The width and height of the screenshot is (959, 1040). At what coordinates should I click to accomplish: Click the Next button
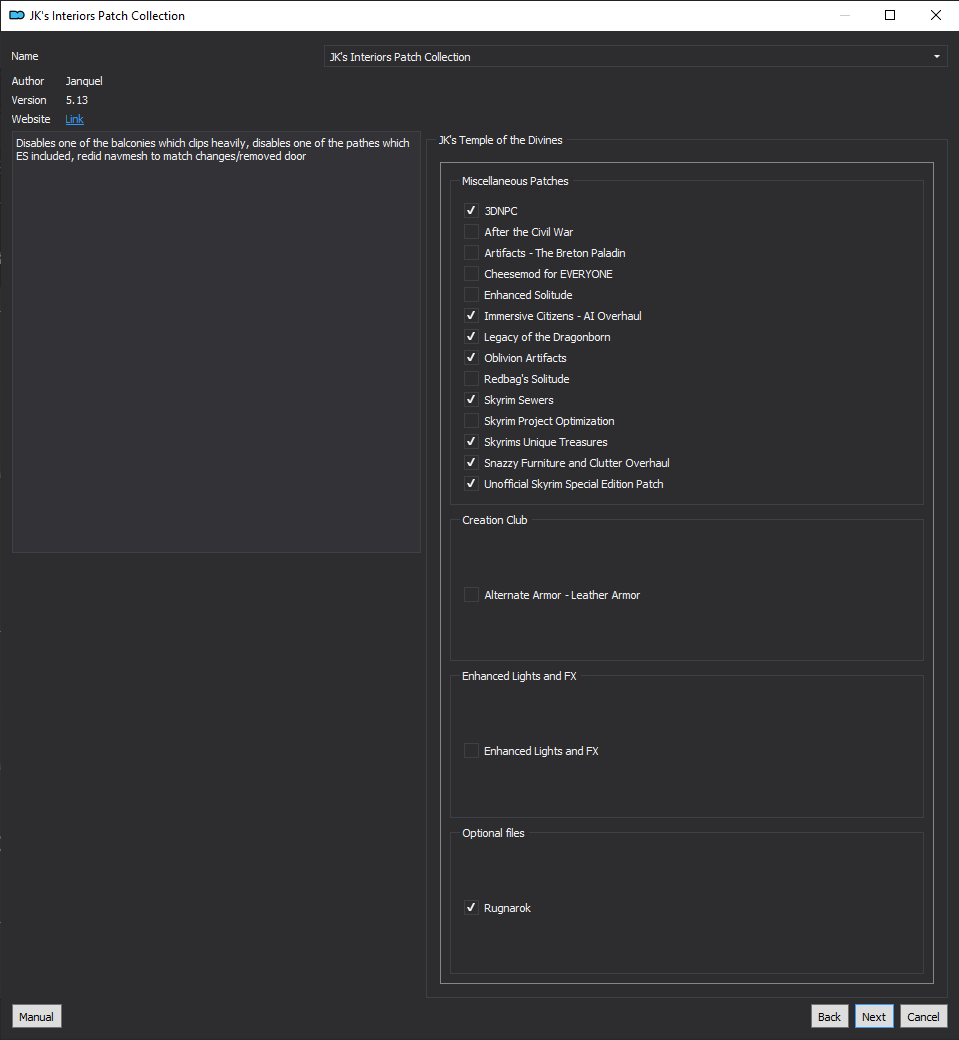click(873, 1017)
